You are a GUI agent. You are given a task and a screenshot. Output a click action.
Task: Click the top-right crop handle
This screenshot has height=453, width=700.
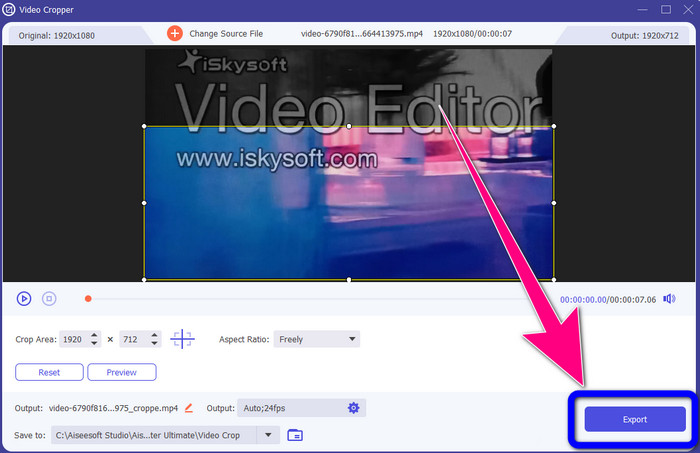[x=554, y=126]
